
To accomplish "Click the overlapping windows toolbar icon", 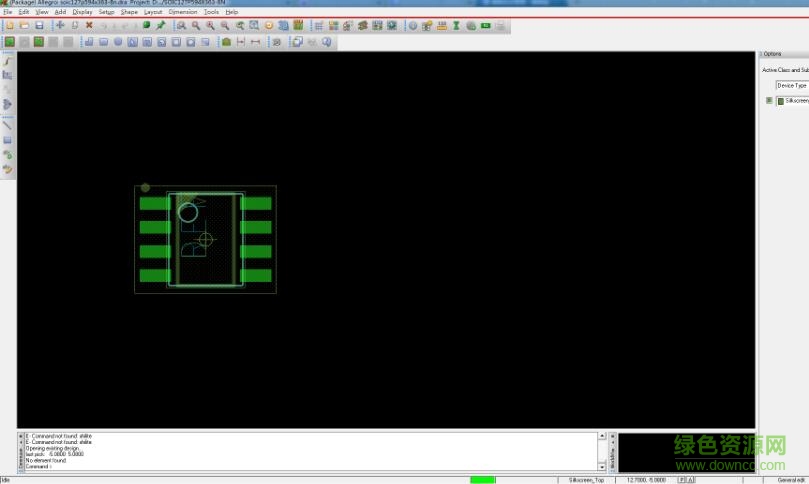I will pyautogui.click(x=297, y=42).
